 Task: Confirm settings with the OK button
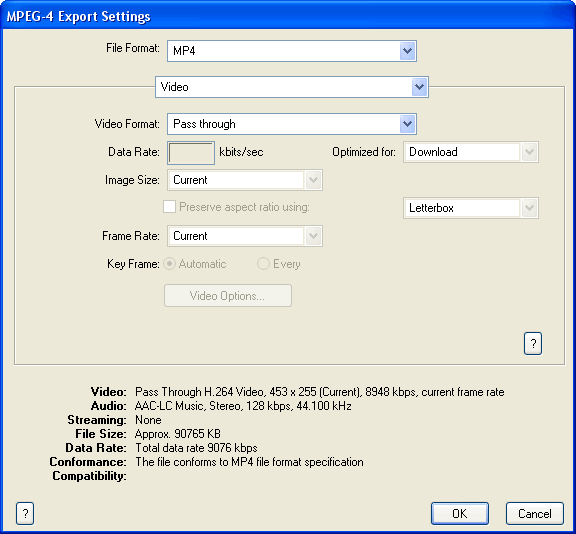(x=460, y=513)
